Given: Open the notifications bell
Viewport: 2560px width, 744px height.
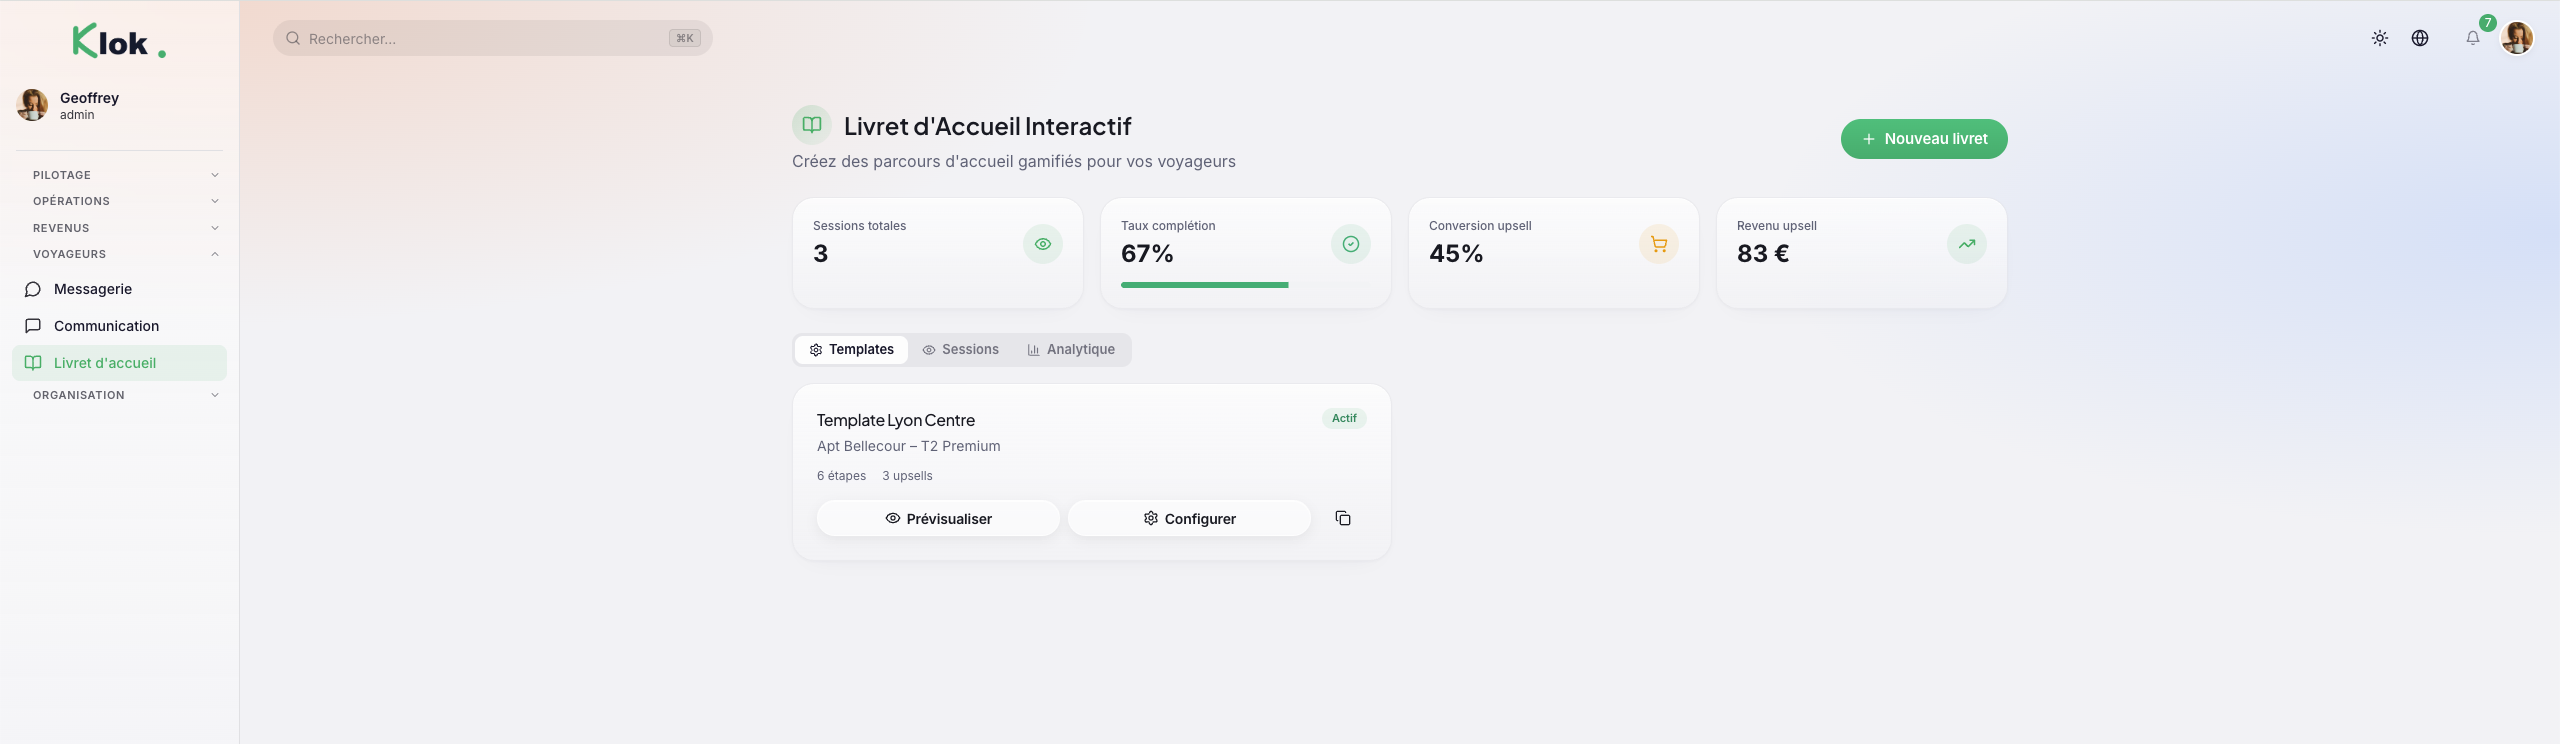Looking at the screenshot, I should (x=2473, y=38).
